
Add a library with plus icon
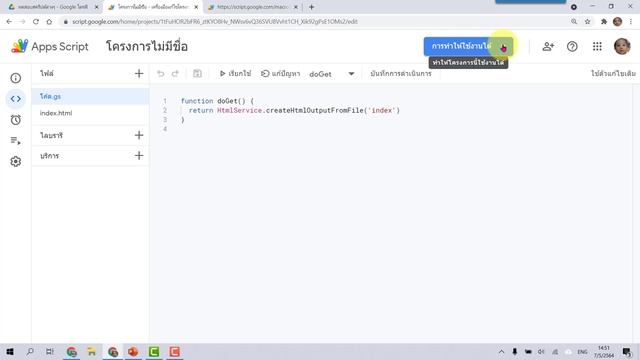(139, 135)
